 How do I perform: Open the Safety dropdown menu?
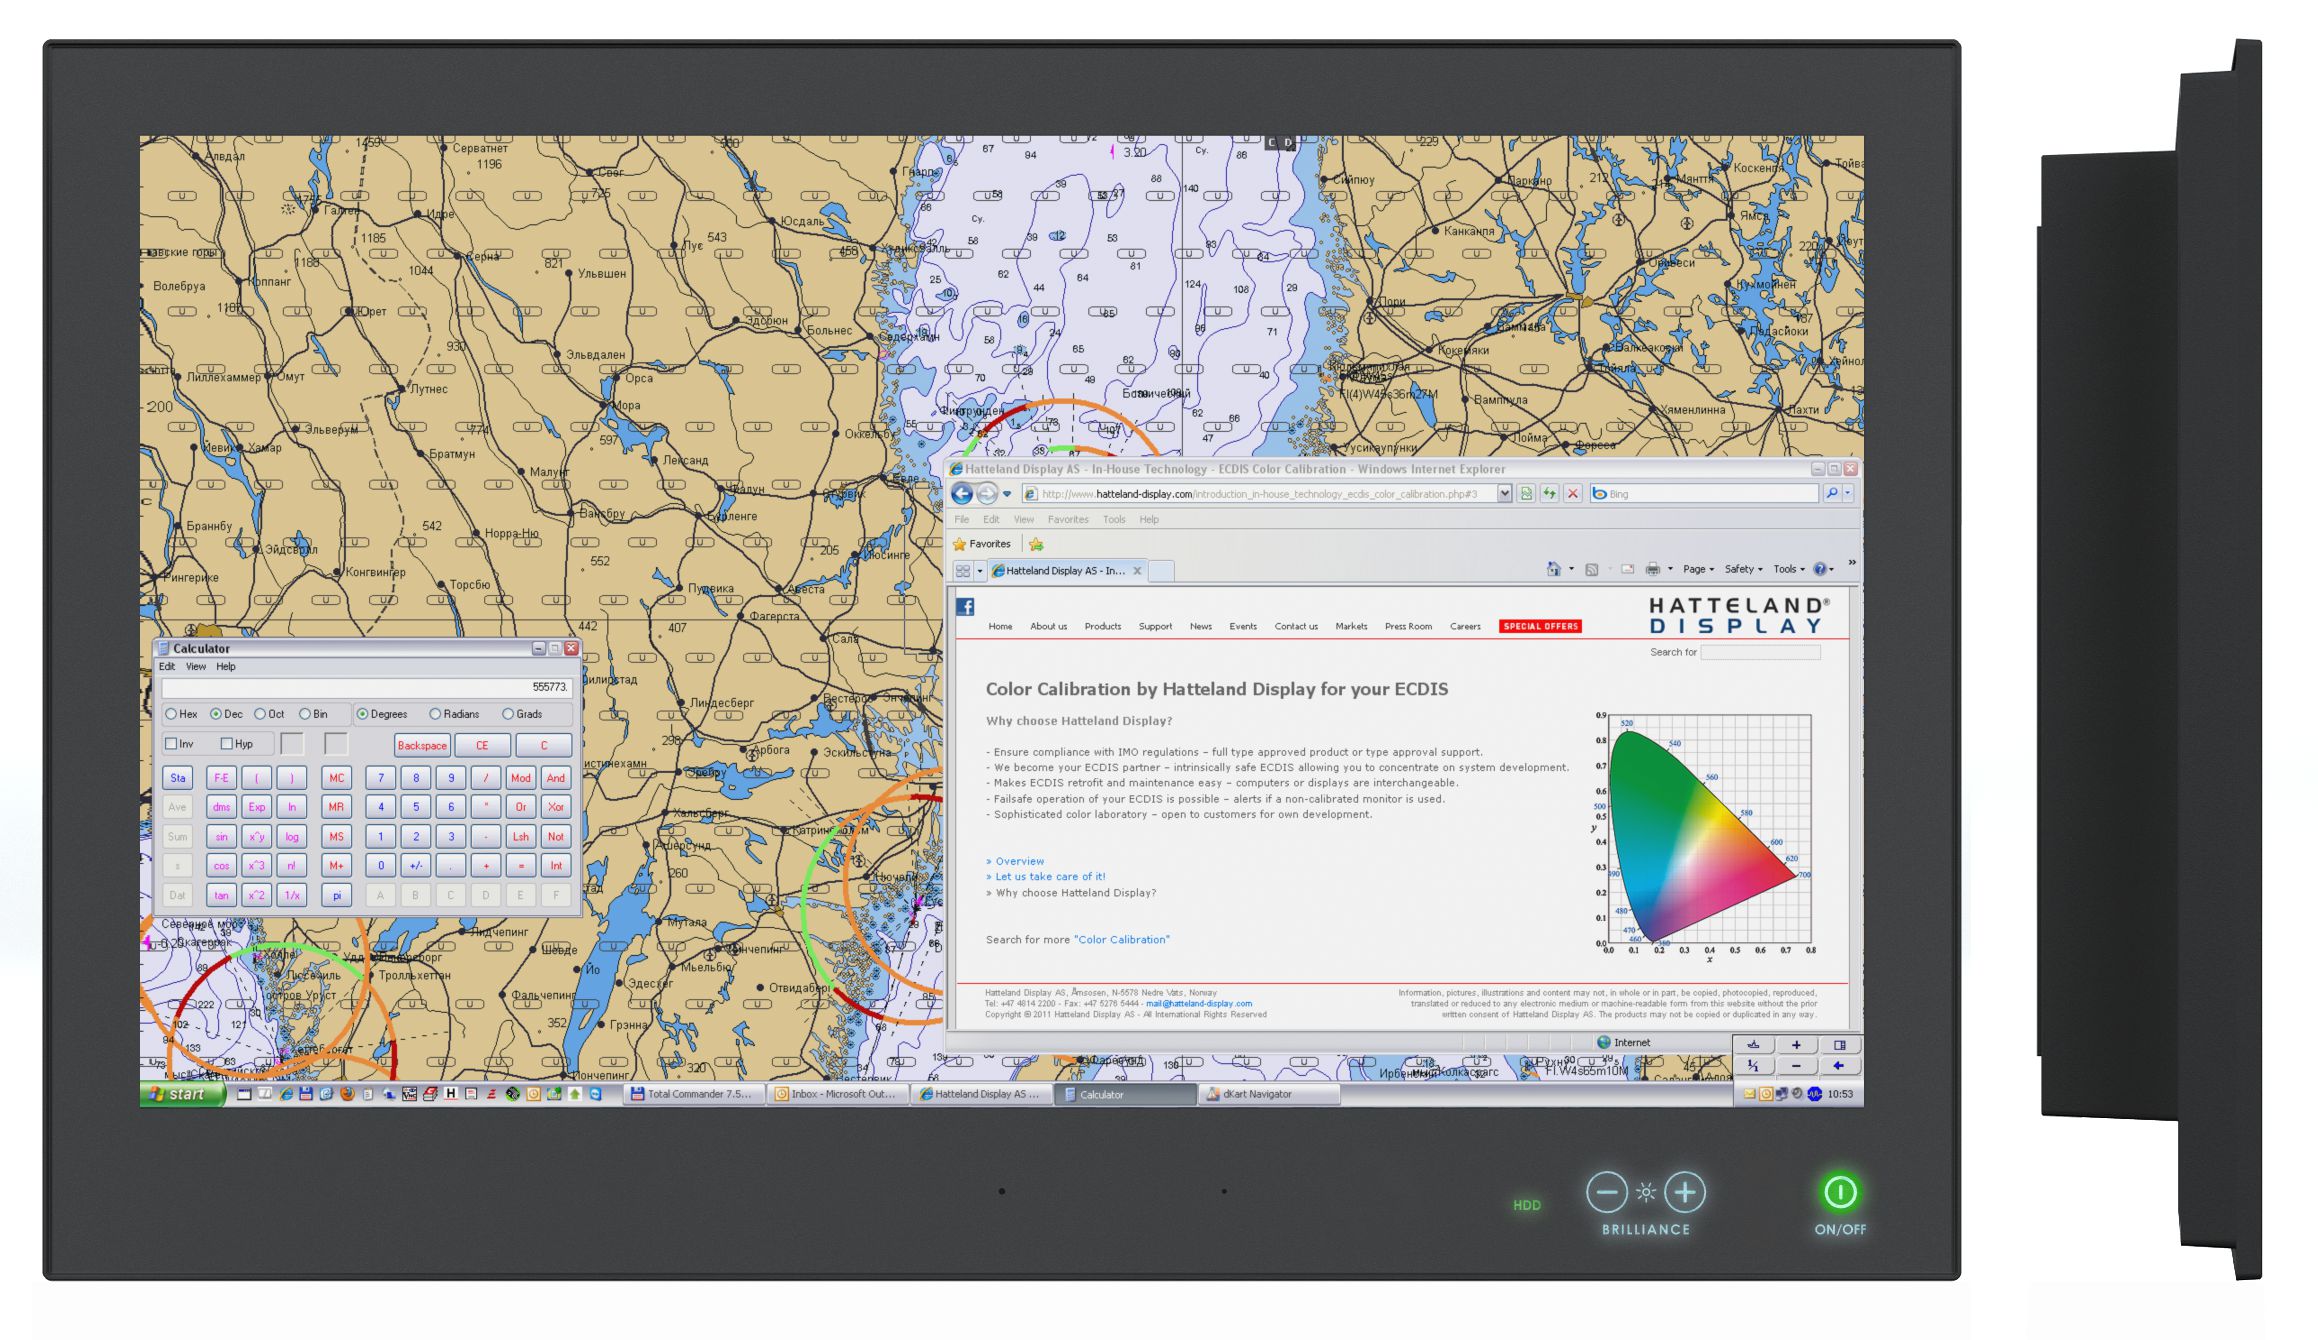(1743, 569)
